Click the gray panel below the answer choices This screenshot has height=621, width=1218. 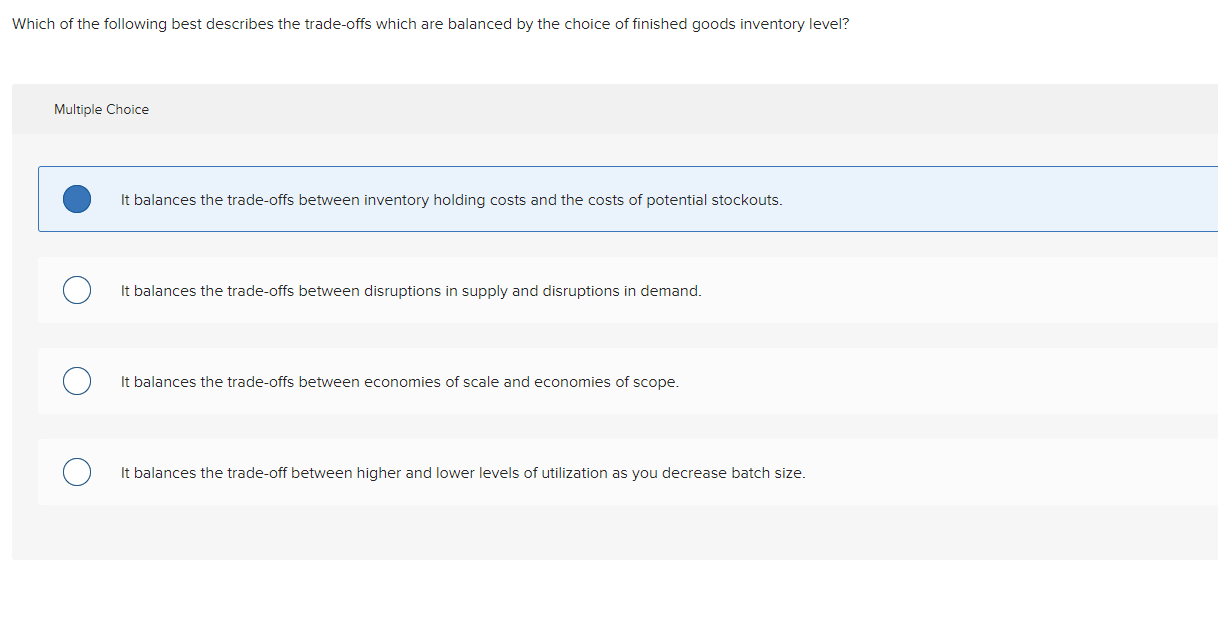tap(600, 535)
